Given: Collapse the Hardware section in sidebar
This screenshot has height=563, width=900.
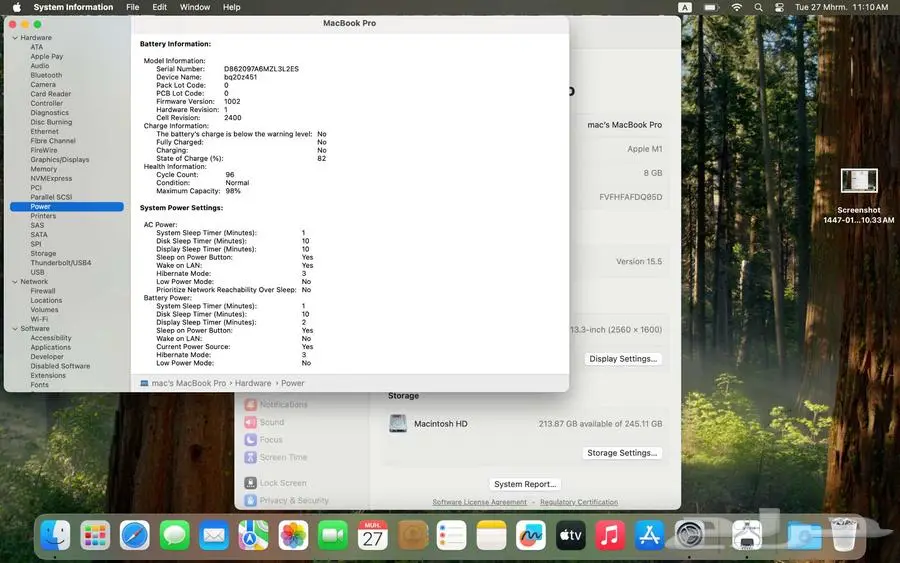Looking at the screenshot, I should [x=15, y=37].
